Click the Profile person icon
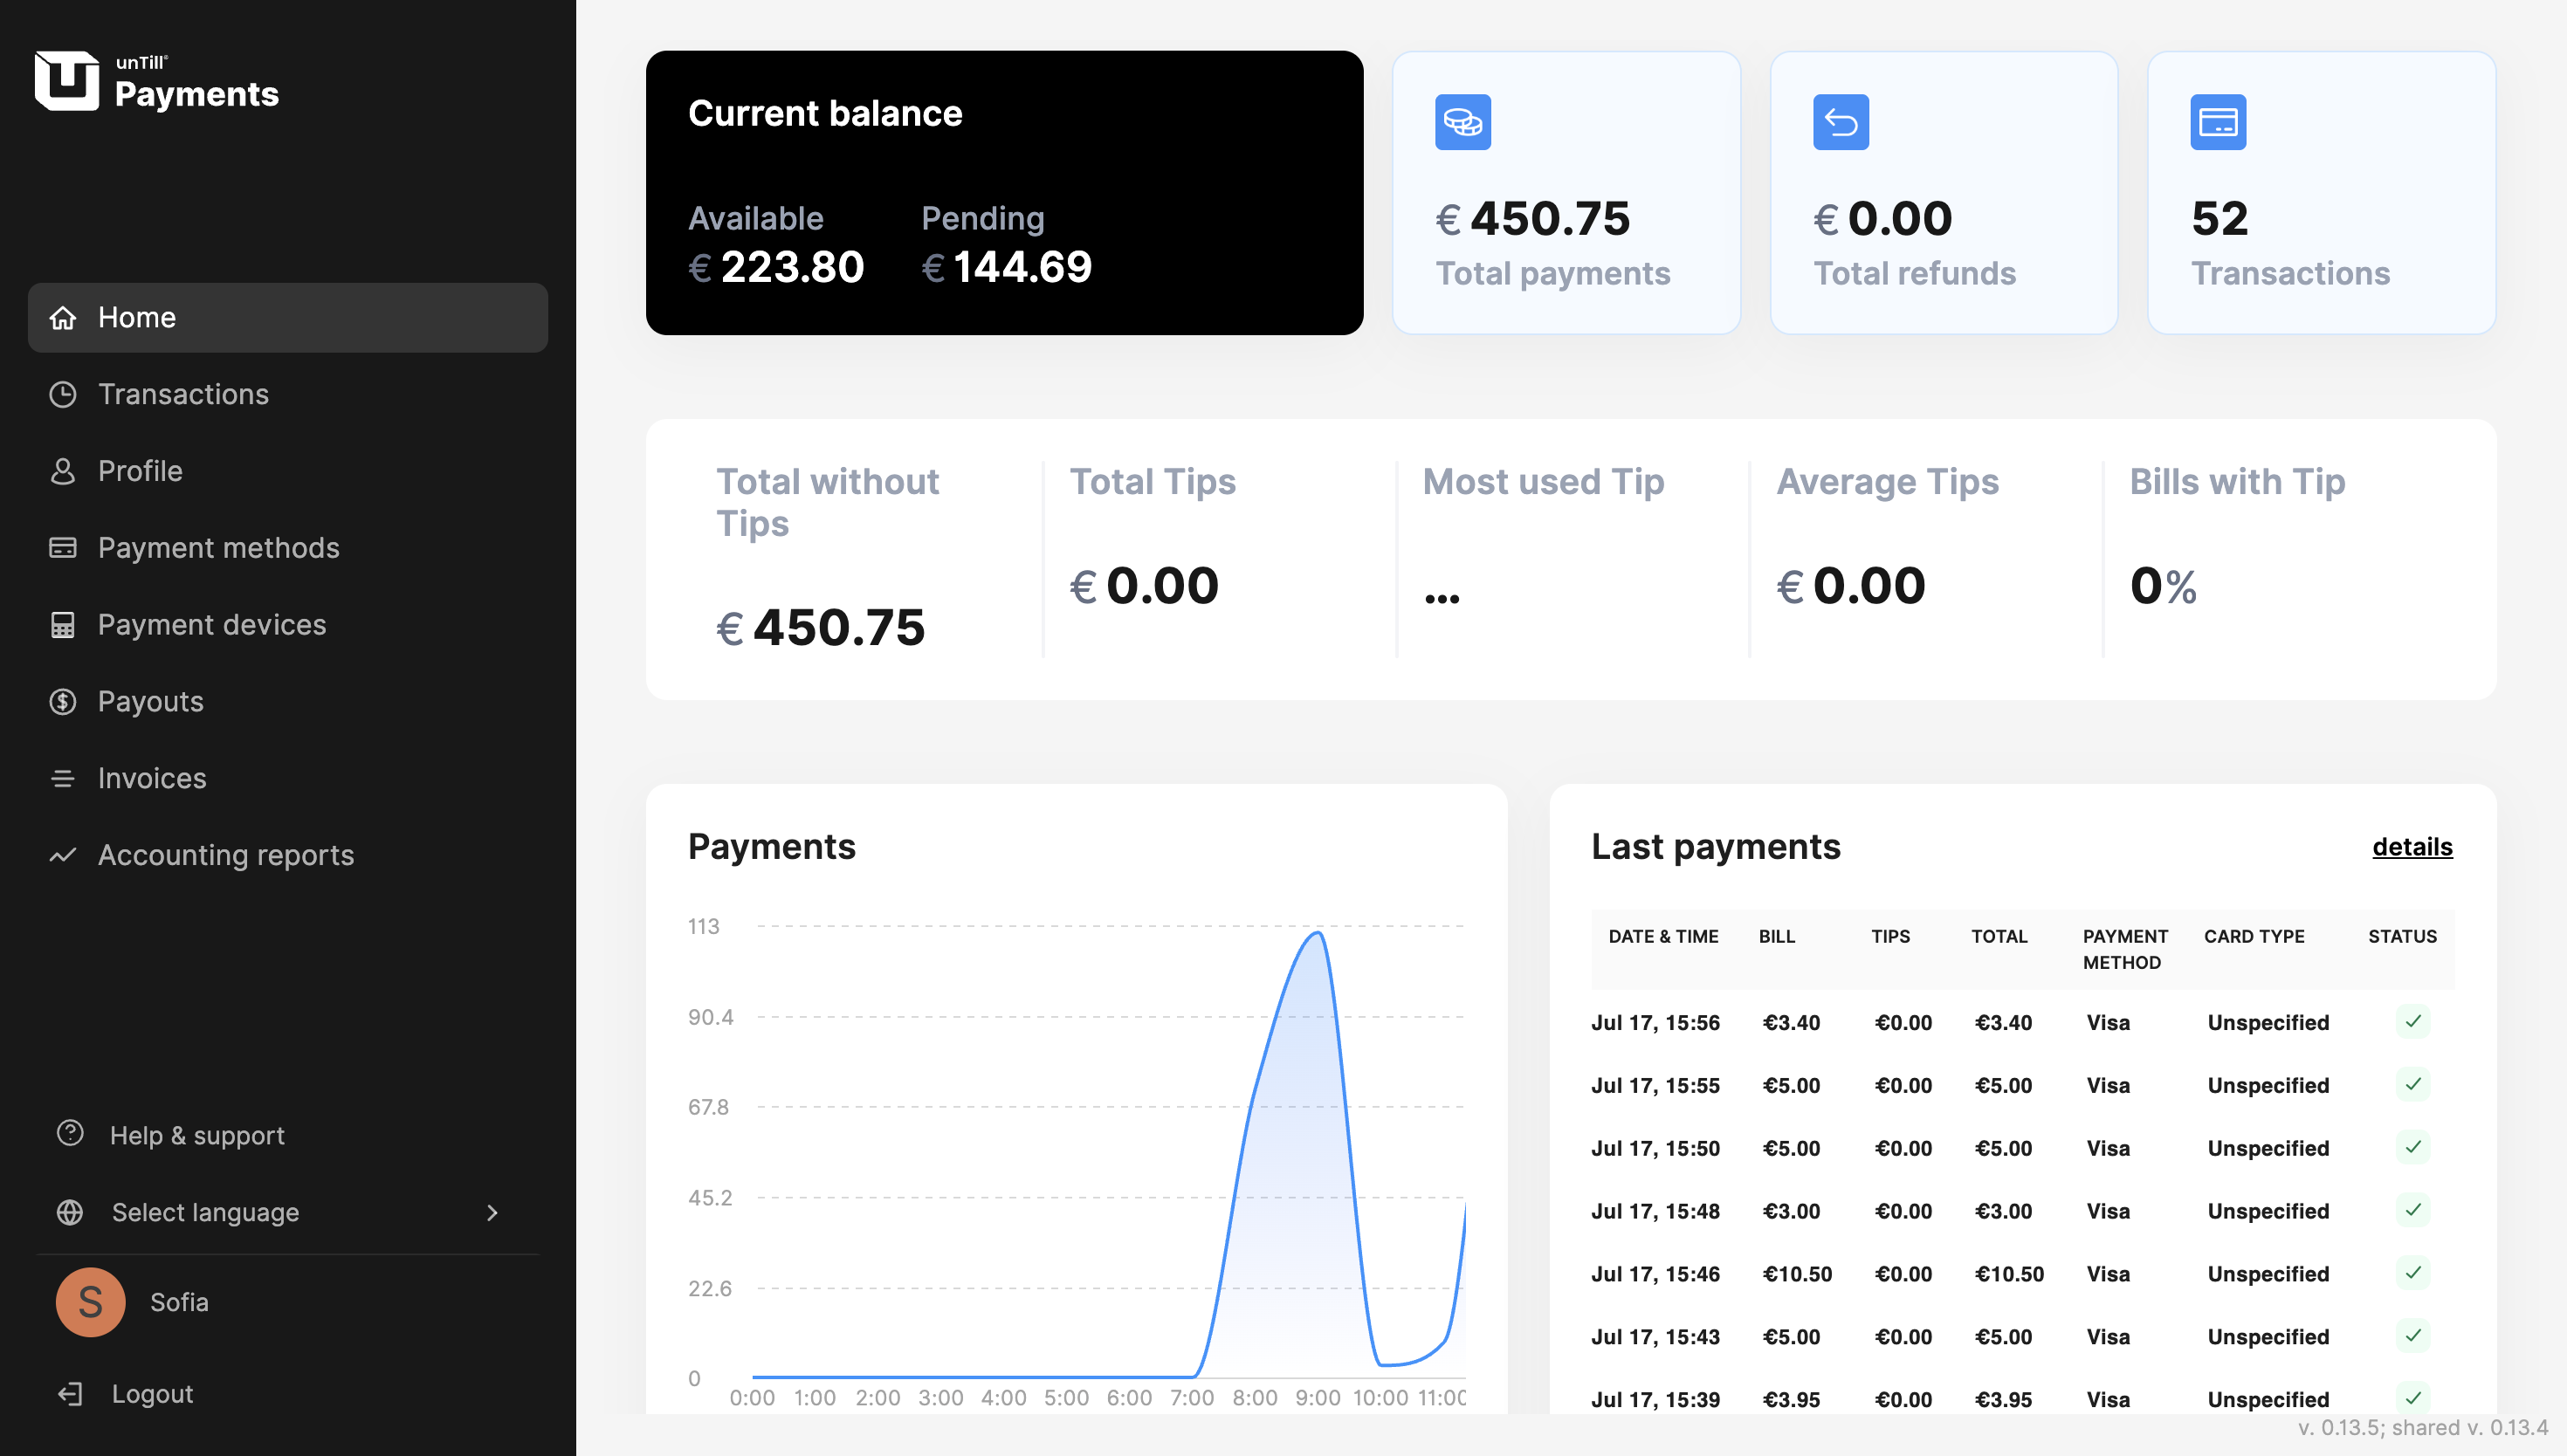Image resolution: width=2567 pixels, height=1456 pixels. (63, 471)
